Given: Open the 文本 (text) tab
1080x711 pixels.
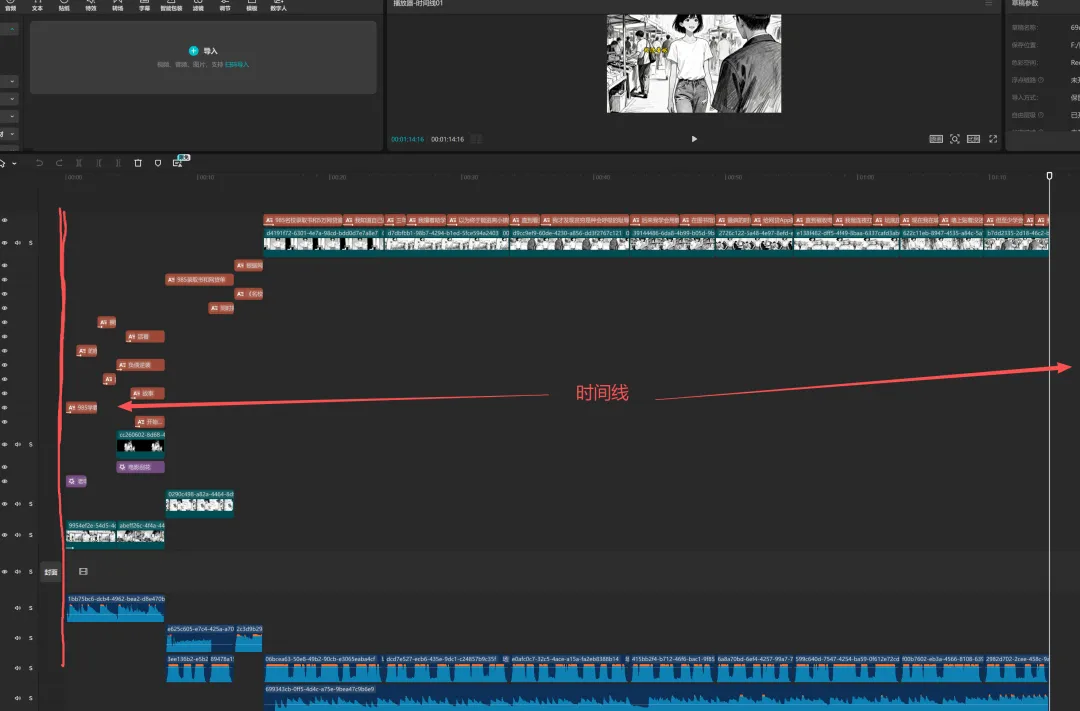Looking at the screenshot, I should [37, 6].
